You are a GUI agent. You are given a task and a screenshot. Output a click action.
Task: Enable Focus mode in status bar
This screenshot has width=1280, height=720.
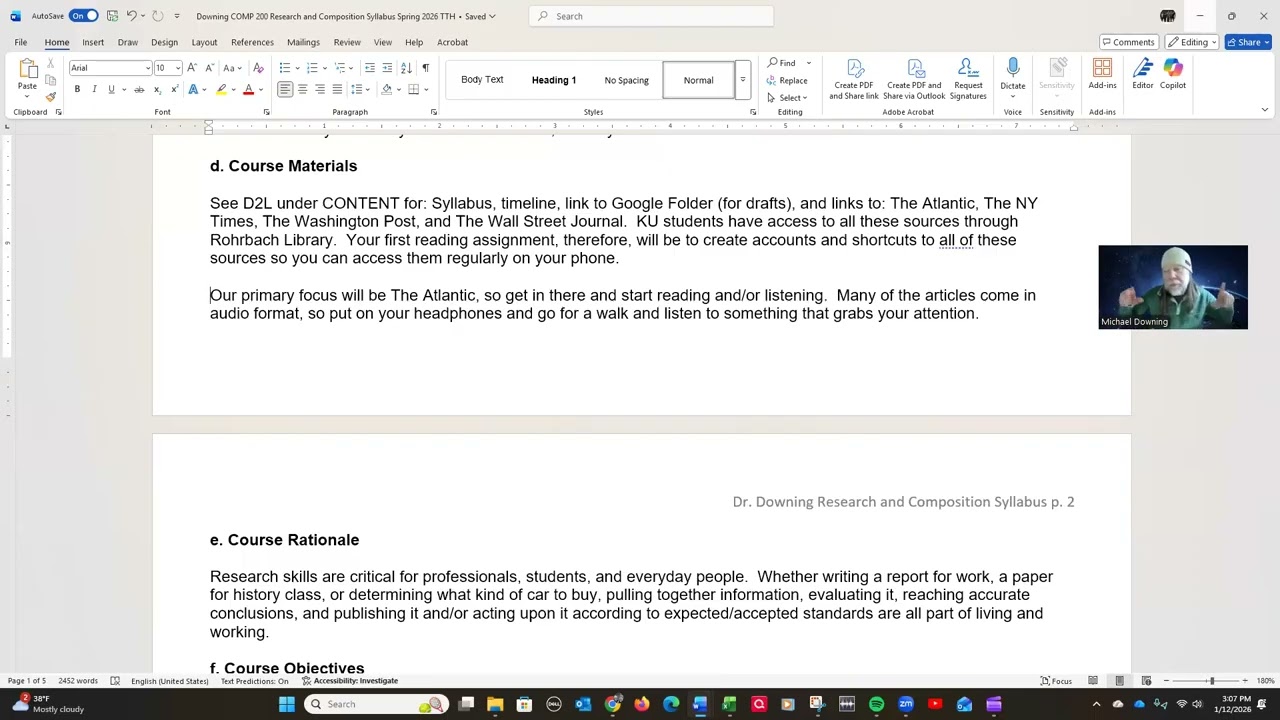pos(1056,681)
